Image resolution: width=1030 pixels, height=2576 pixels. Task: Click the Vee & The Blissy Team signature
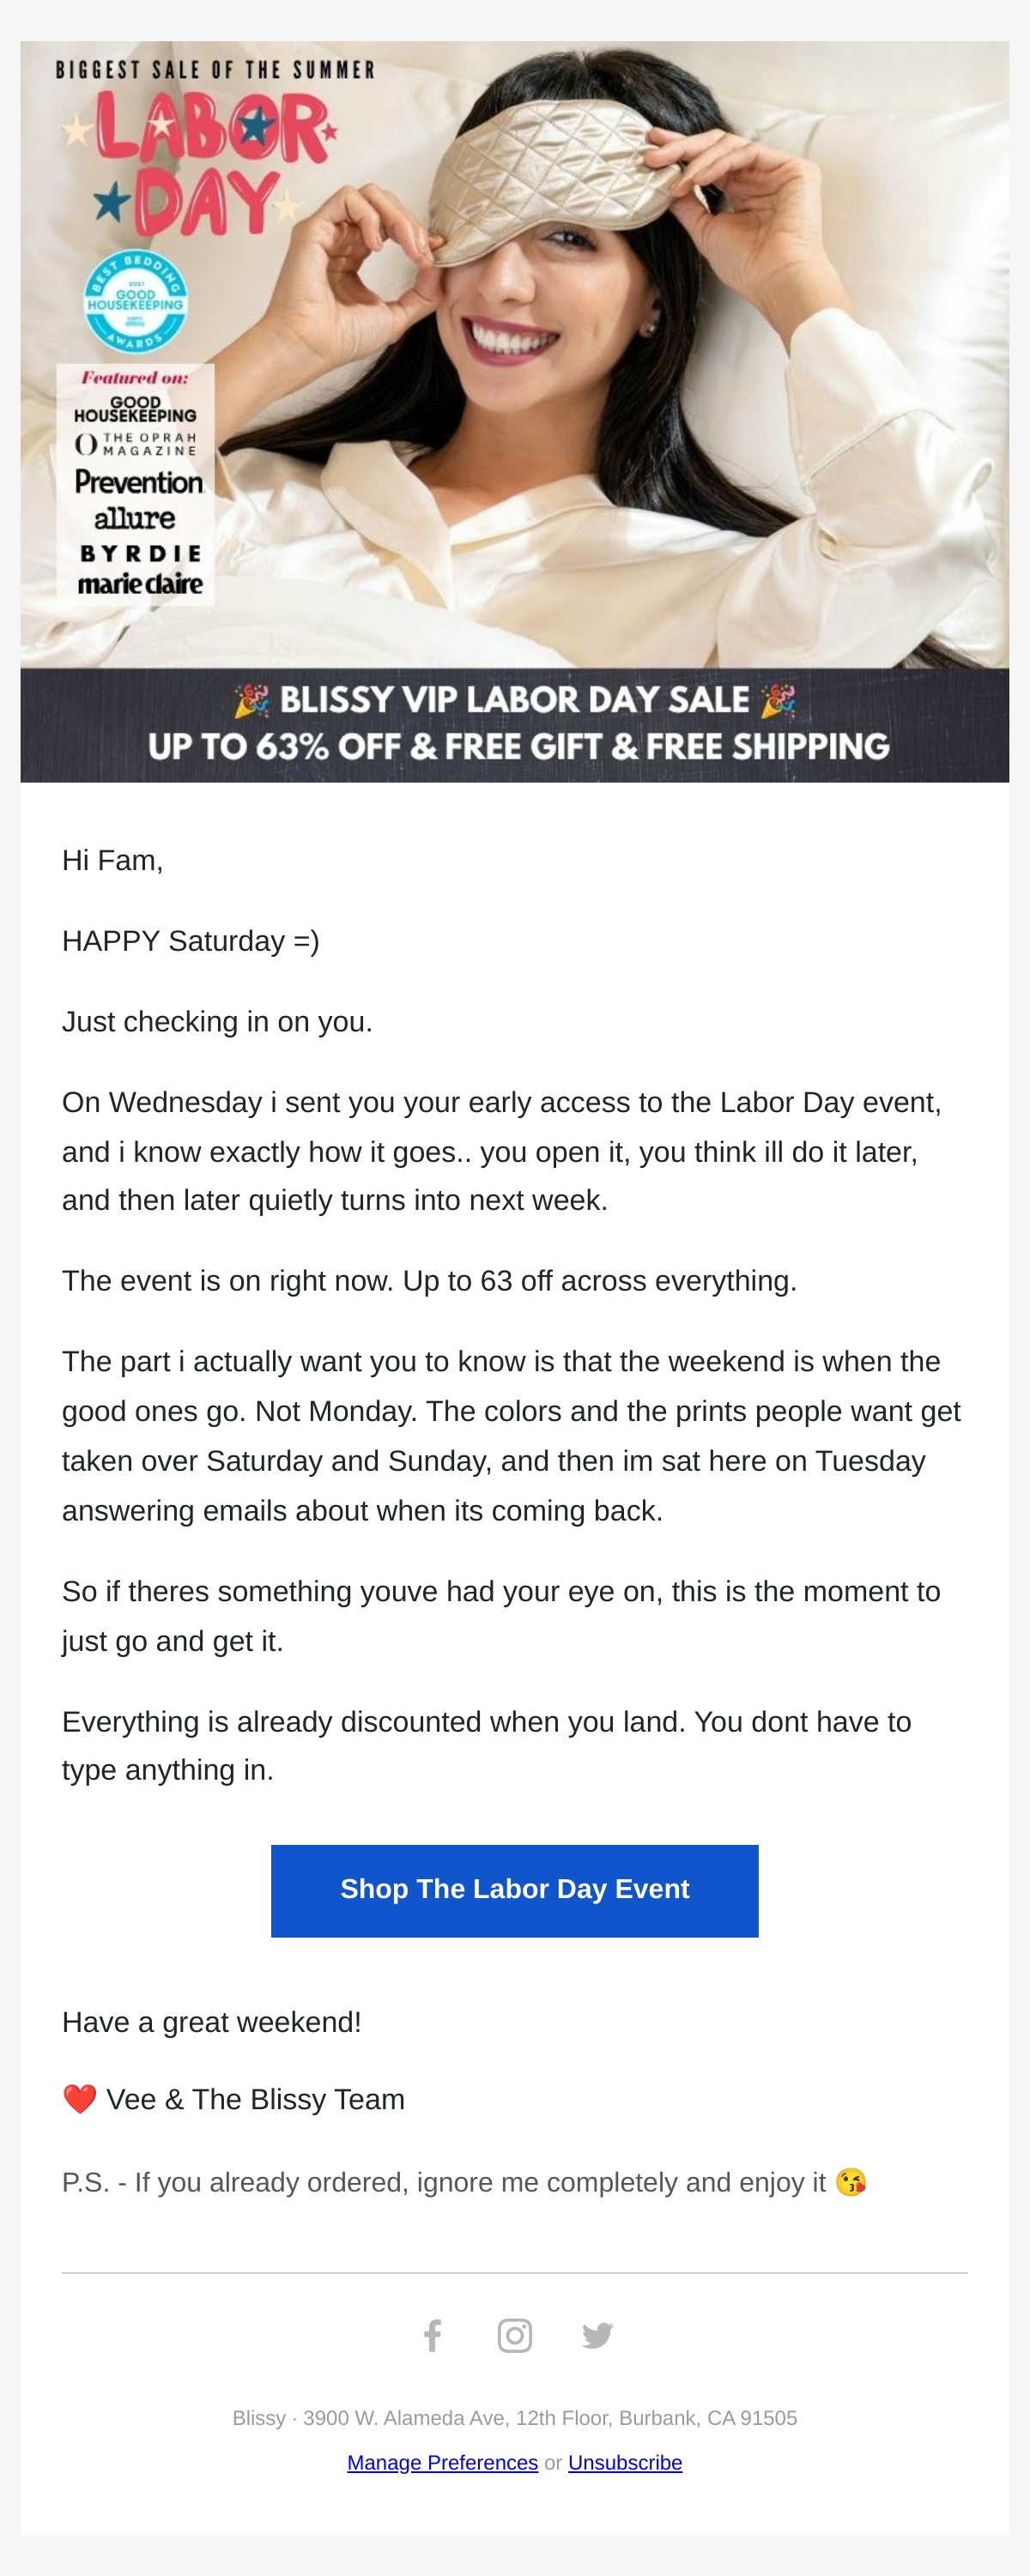click(x=255, y=2099)
